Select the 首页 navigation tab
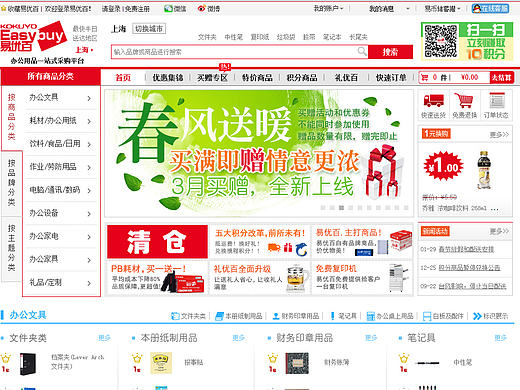The image size is (520, 390). pyautogui.click(x=123, y=78)
